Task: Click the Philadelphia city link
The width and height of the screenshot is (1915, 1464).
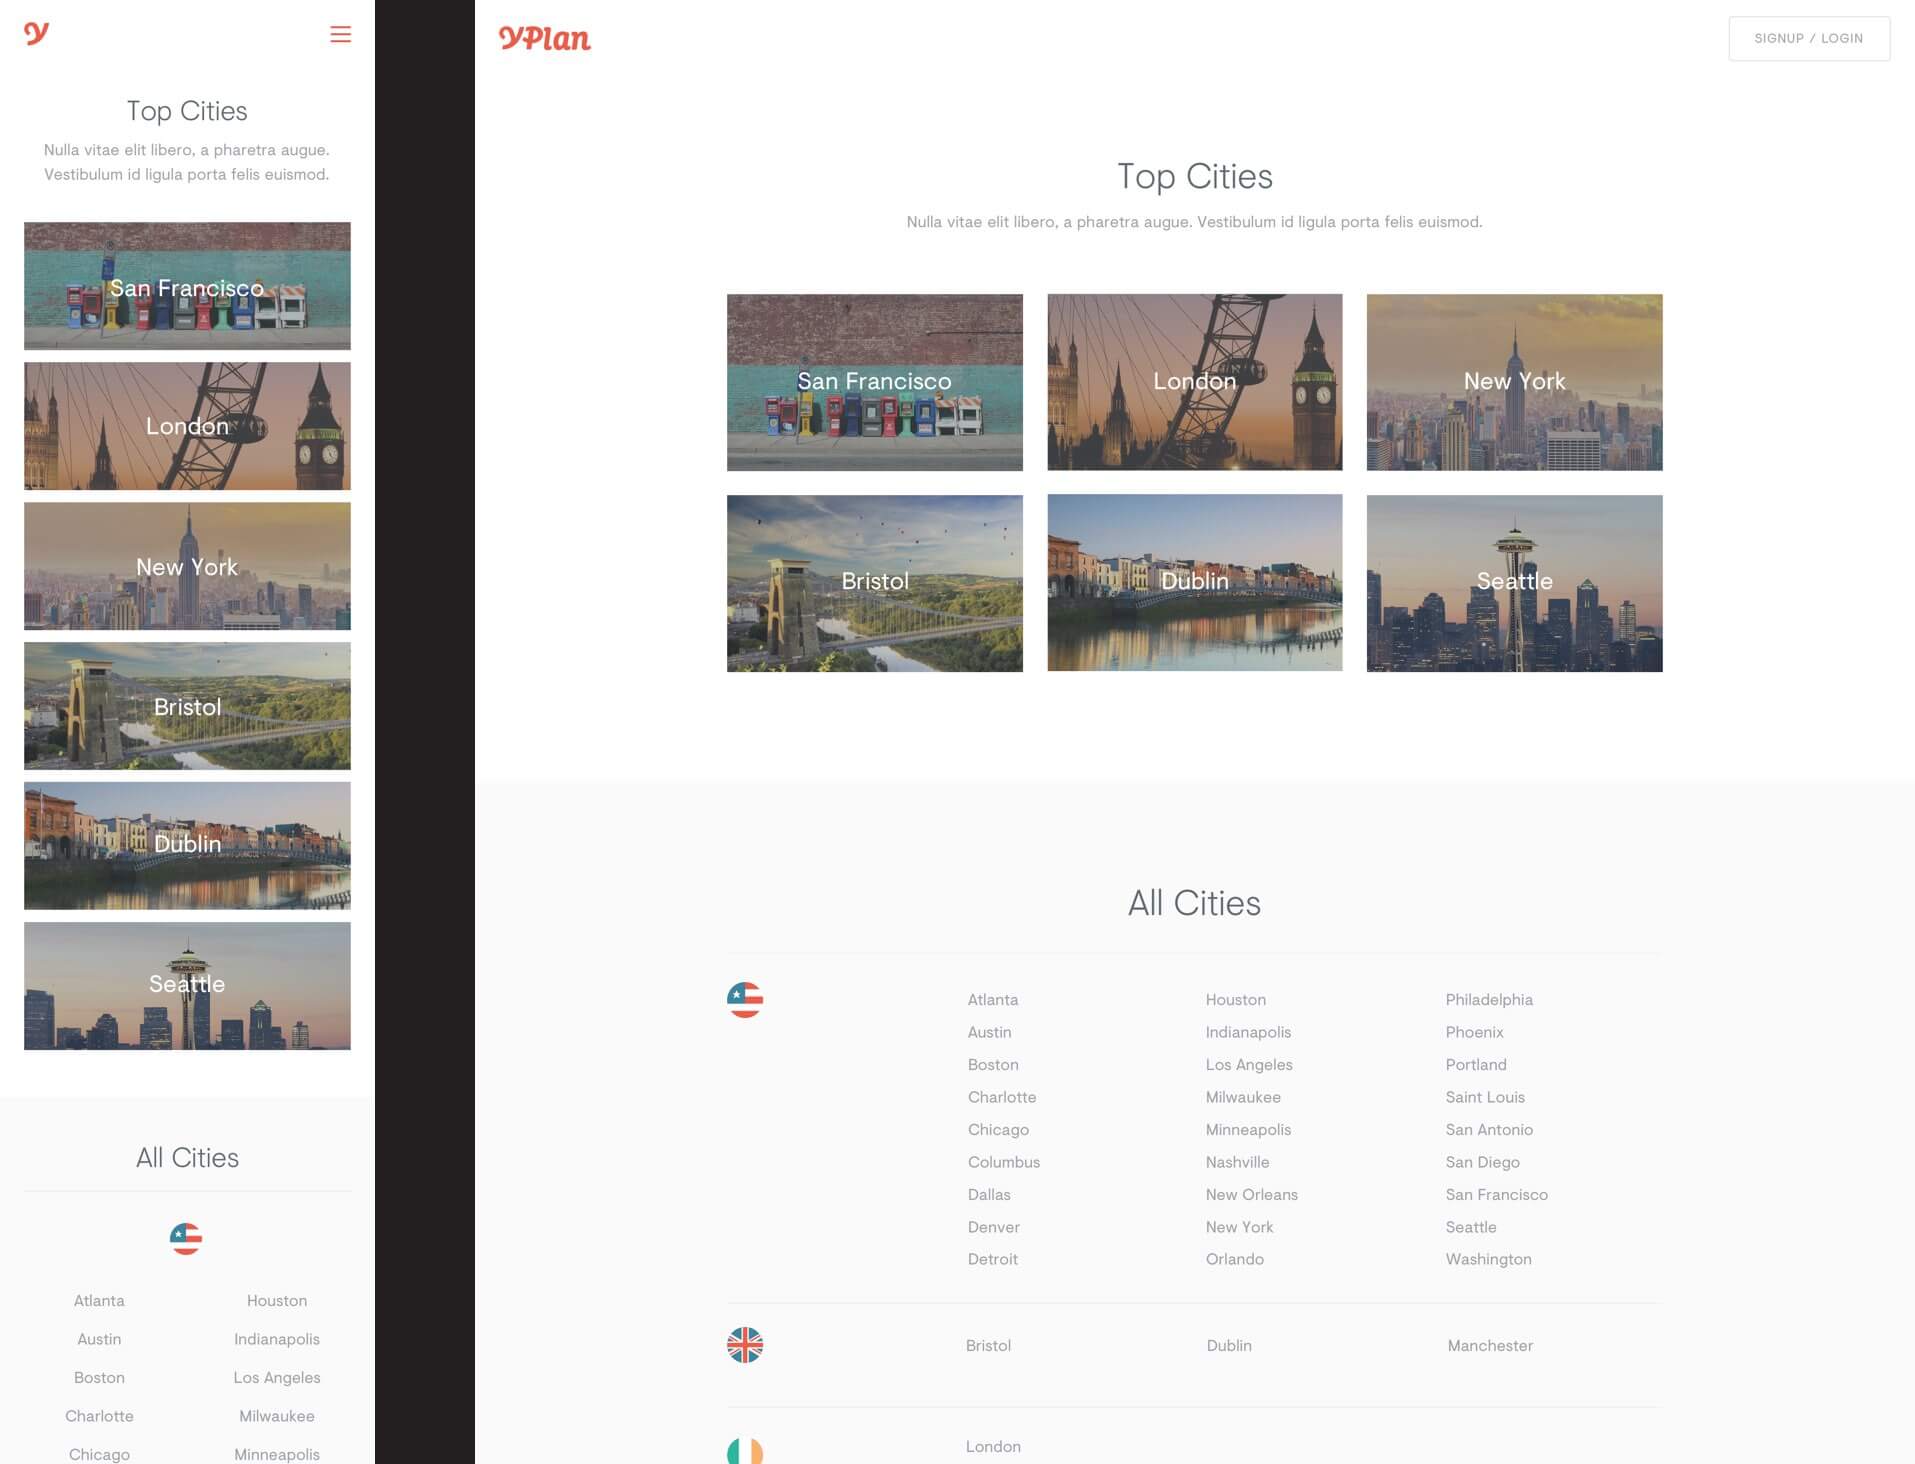Action: pyautogui.click(x=1488, y=999)
